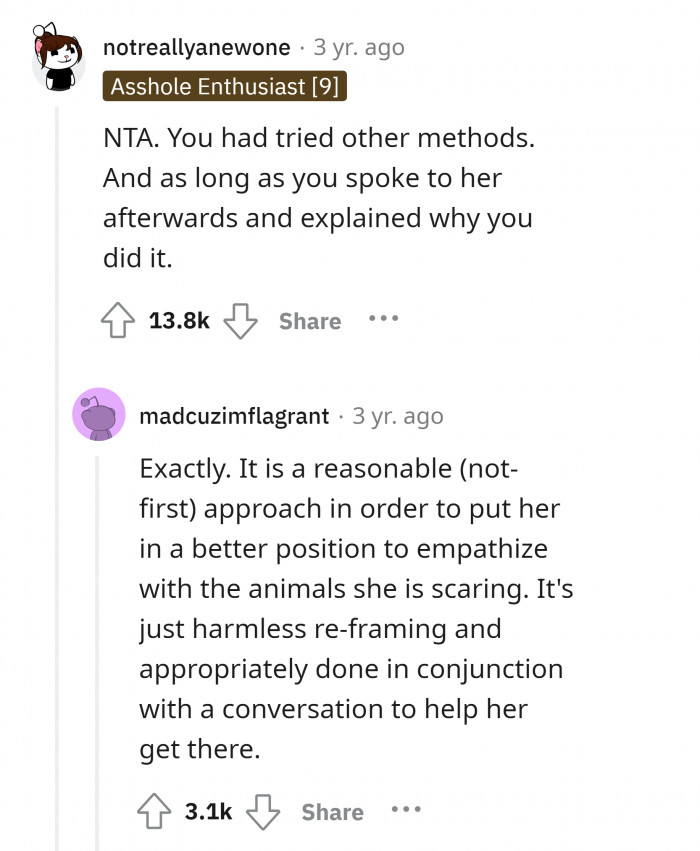Upvote madcuzimflagrant's reply
The image size is (700, 851).
point(157,811)
